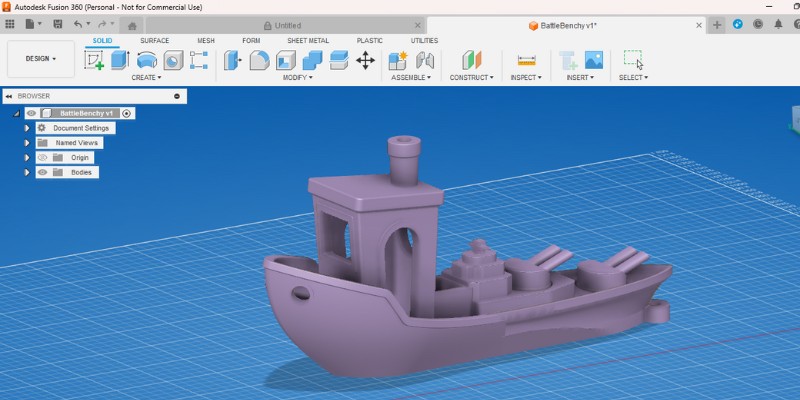Select the Move/Copy arrows tool
Image resolution: width=800 pixels, height=400 pixels.
point(365,61)
